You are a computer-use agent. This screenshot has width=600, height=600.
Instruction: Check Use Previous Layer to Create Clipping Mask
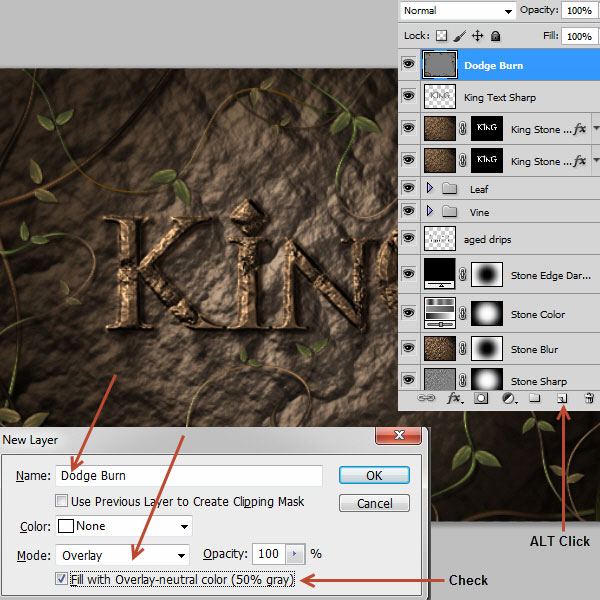(61, 501)
